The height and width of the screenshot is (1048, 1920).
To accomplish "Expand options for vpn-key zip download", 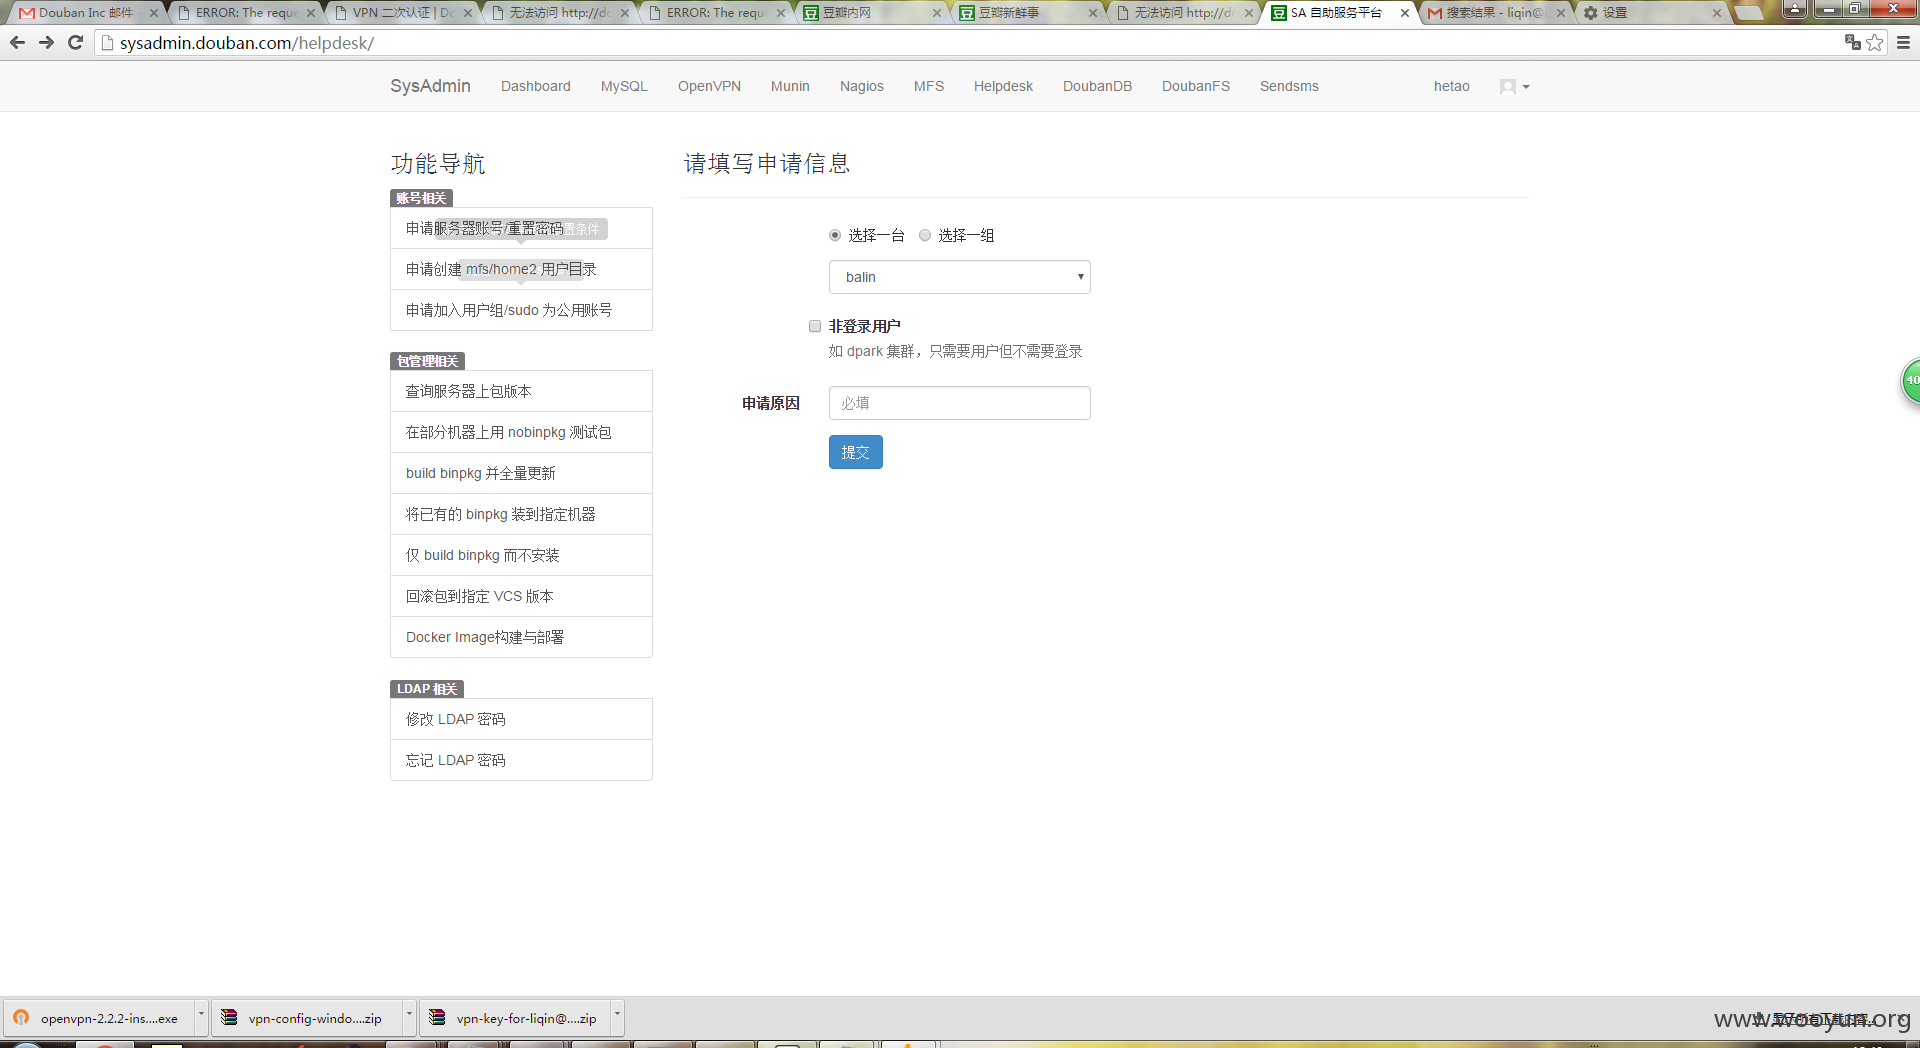I will [617, 1018].
